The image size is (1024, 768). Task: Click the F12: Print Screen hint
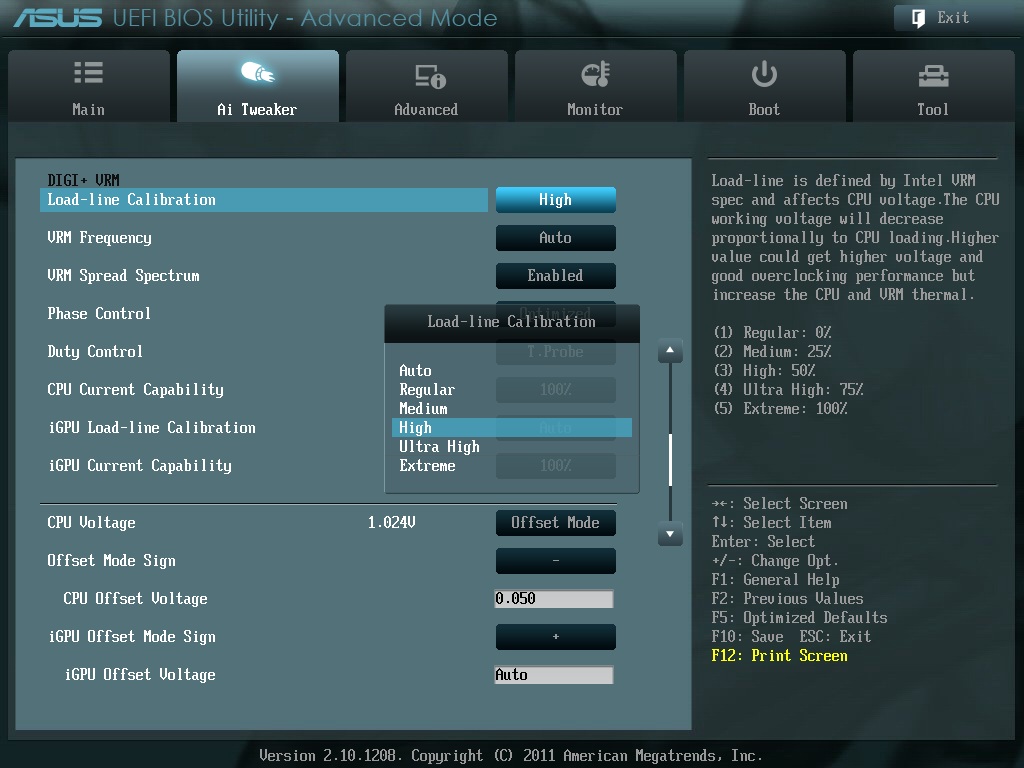[x=780, y=656]
